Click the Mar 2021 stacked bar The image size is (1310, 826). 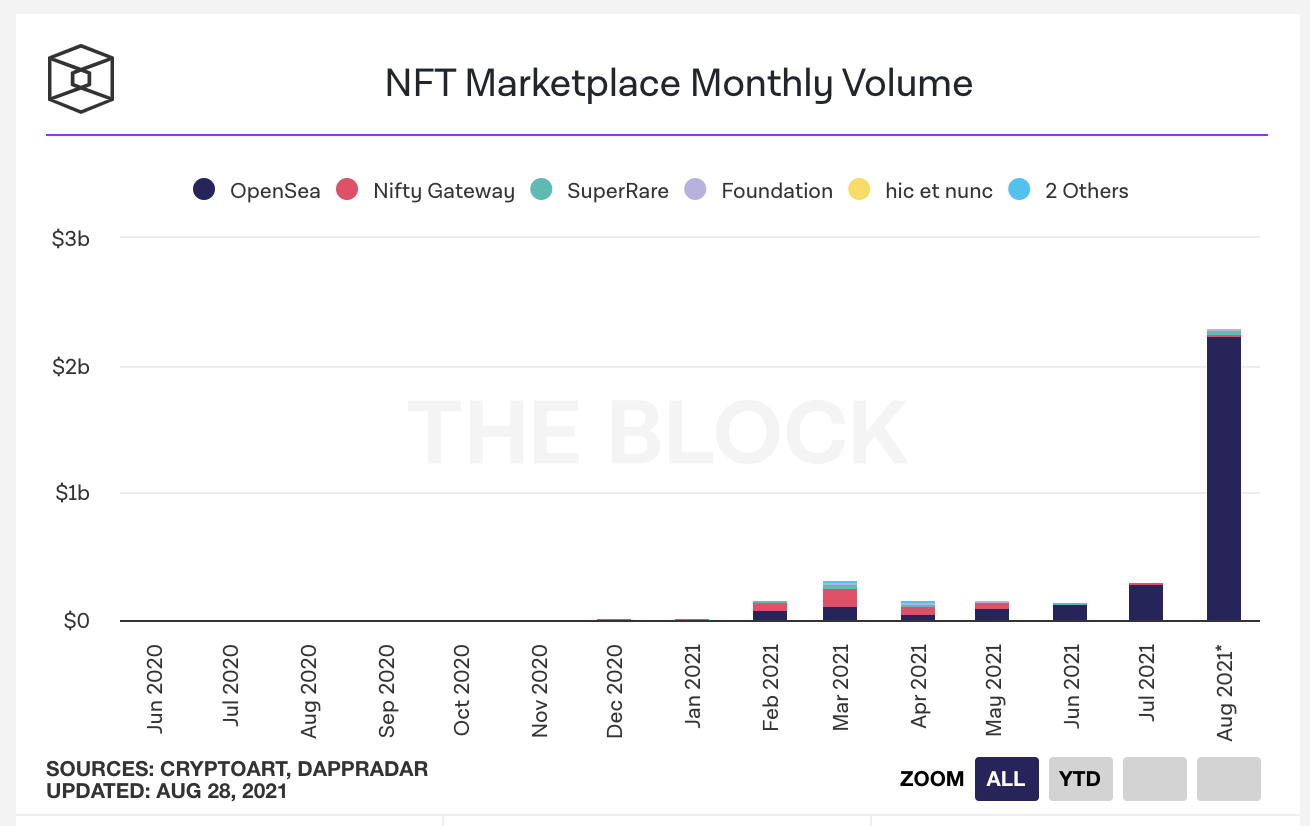tap(840, 600)
